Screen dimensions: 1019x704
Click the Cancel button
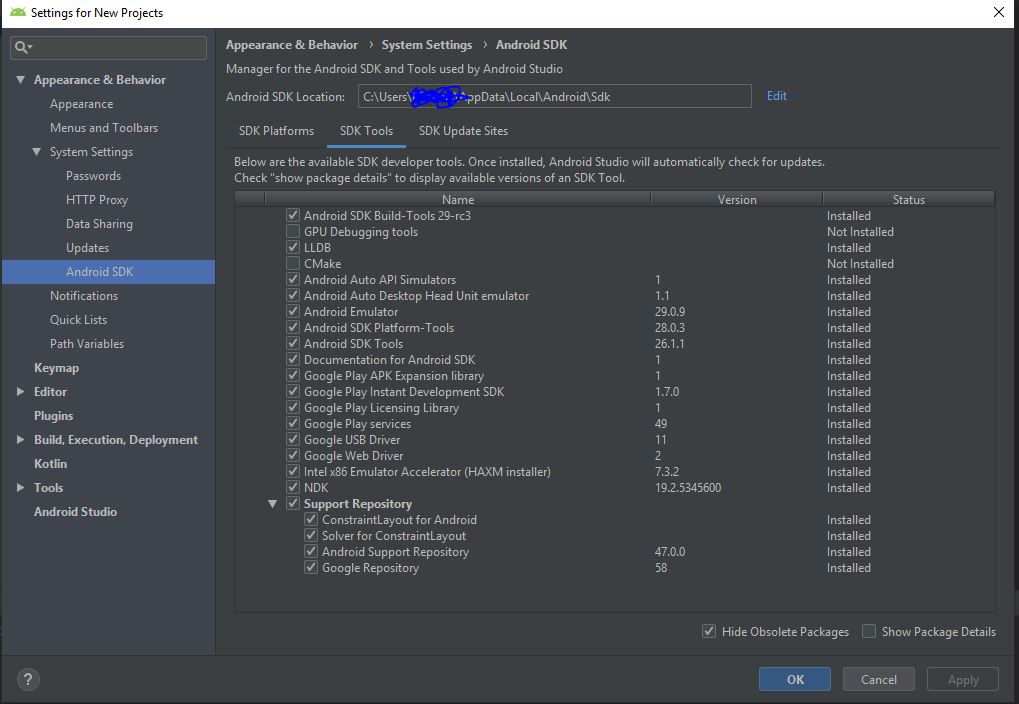pyautogui.click(x=878, y=679)
